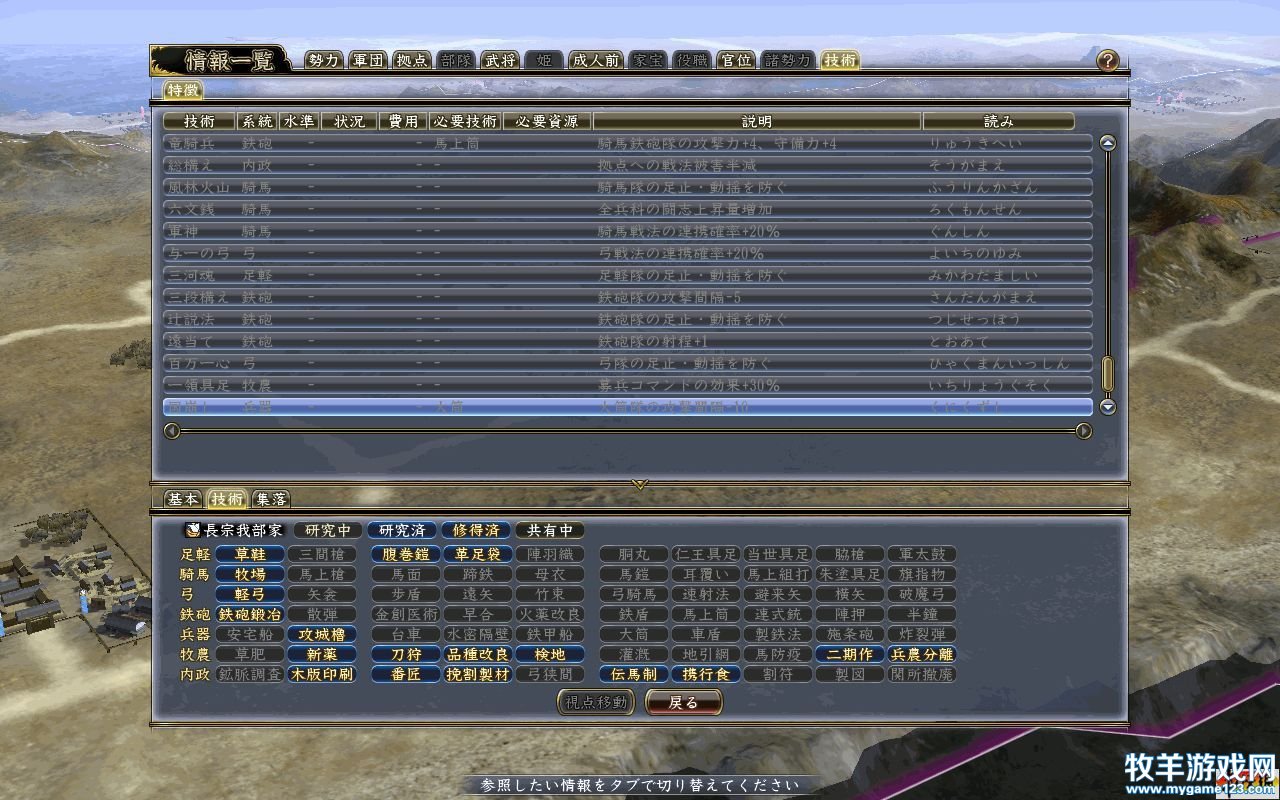Sort by the 系統 column header
This screenshot has height=800, width=1280.
[257, 121]
